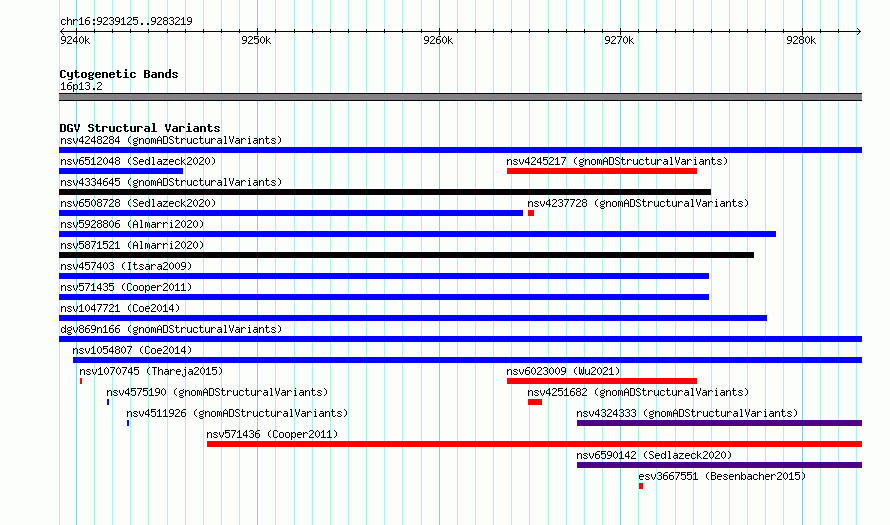Viewport: 890px width, 525px height.
Task: Open nsv1047721 (Coe2014) label
Action: tap(120, 308)
